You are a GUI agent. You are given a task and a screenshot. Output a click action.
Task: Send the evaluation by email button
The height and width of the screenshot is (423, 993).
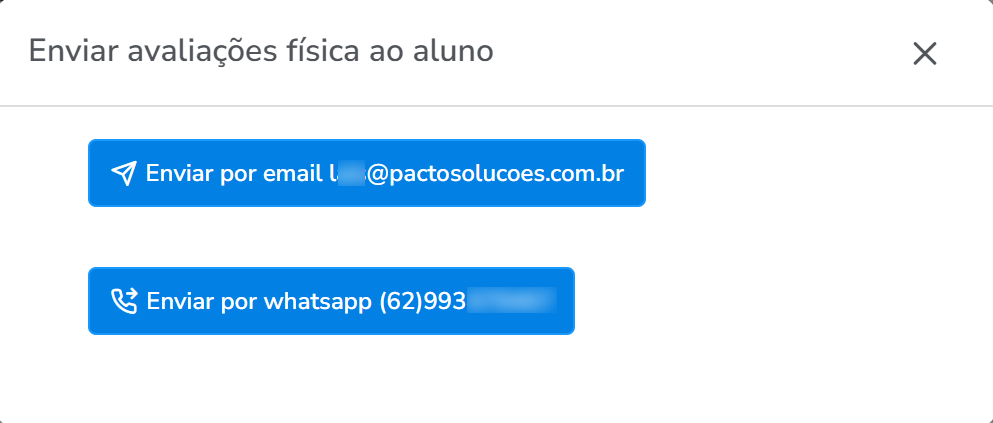(367, 173)
